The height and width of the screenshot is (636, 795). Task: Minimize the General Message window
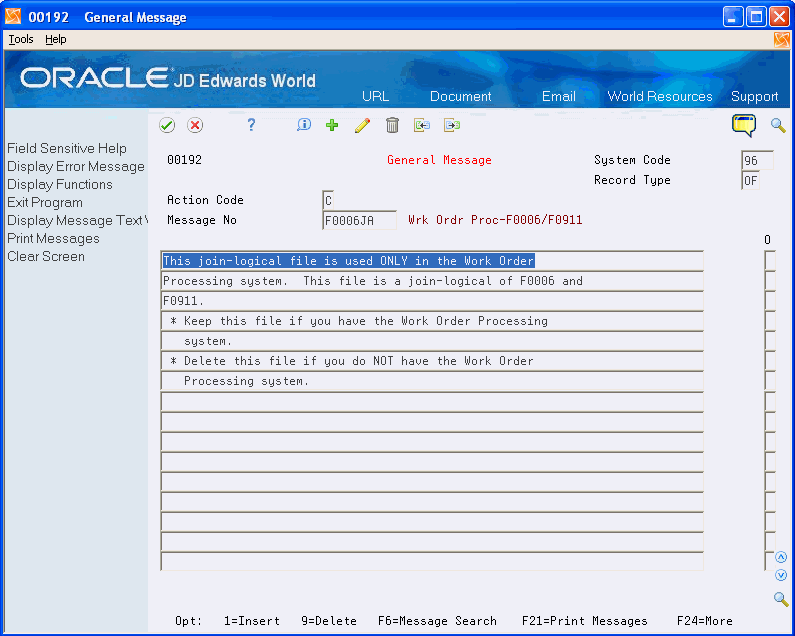[733, 17]
